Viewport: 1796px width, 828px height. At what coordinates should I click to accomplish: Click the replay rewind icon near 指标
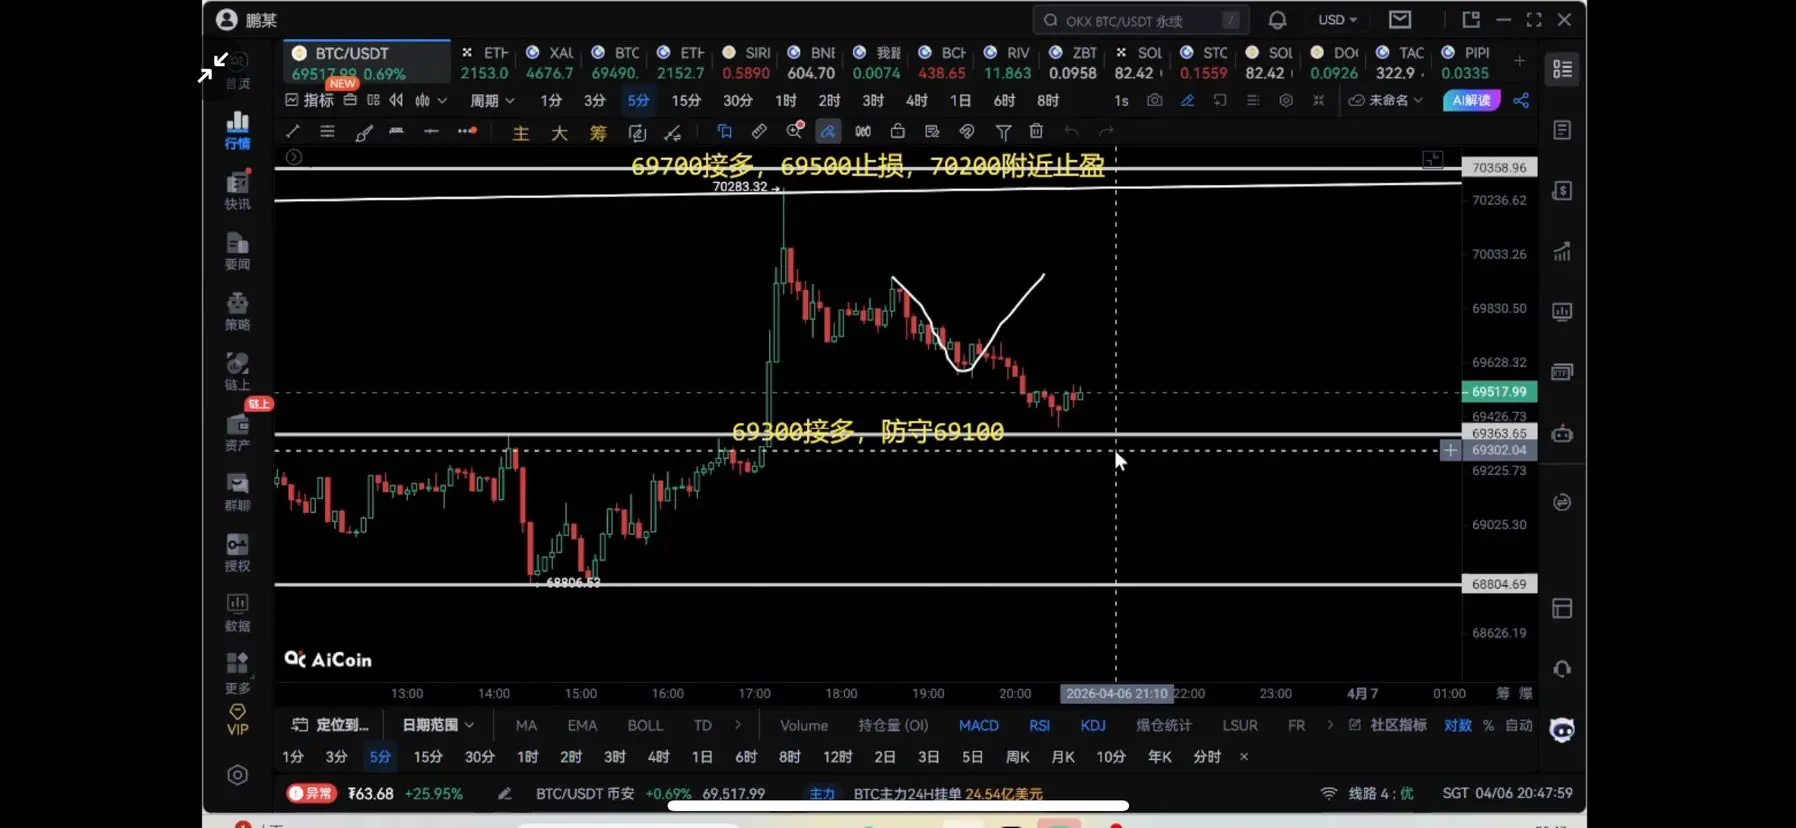coord(397,100)
